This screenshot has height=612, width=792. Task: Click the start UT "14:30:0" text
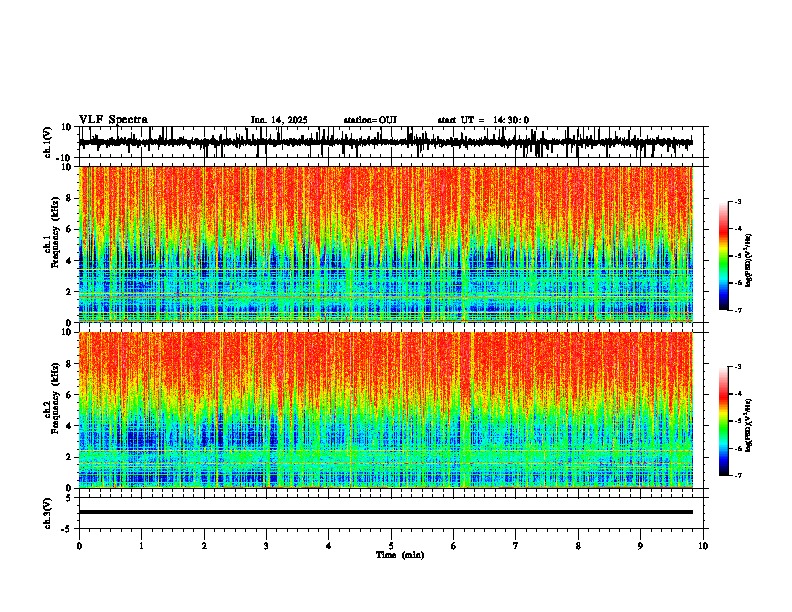(x=511, y=120)
